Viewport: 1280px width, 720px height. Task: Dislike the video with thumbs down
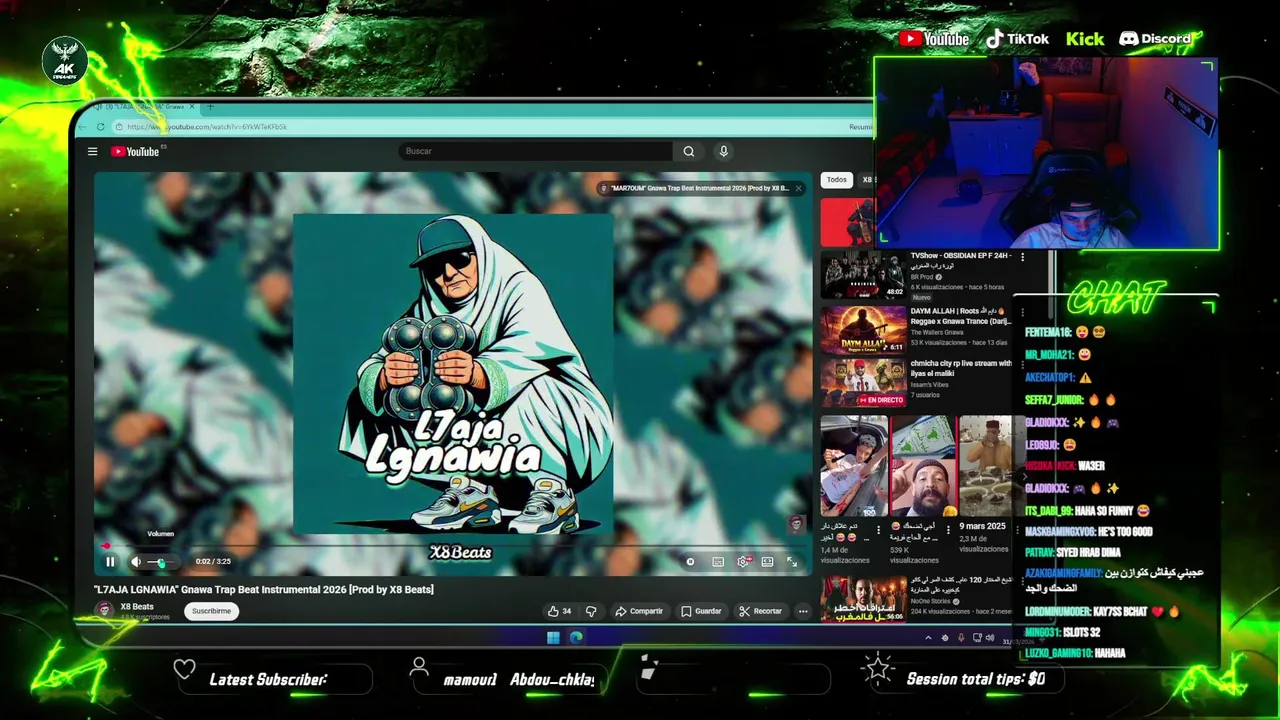[591, 611]
